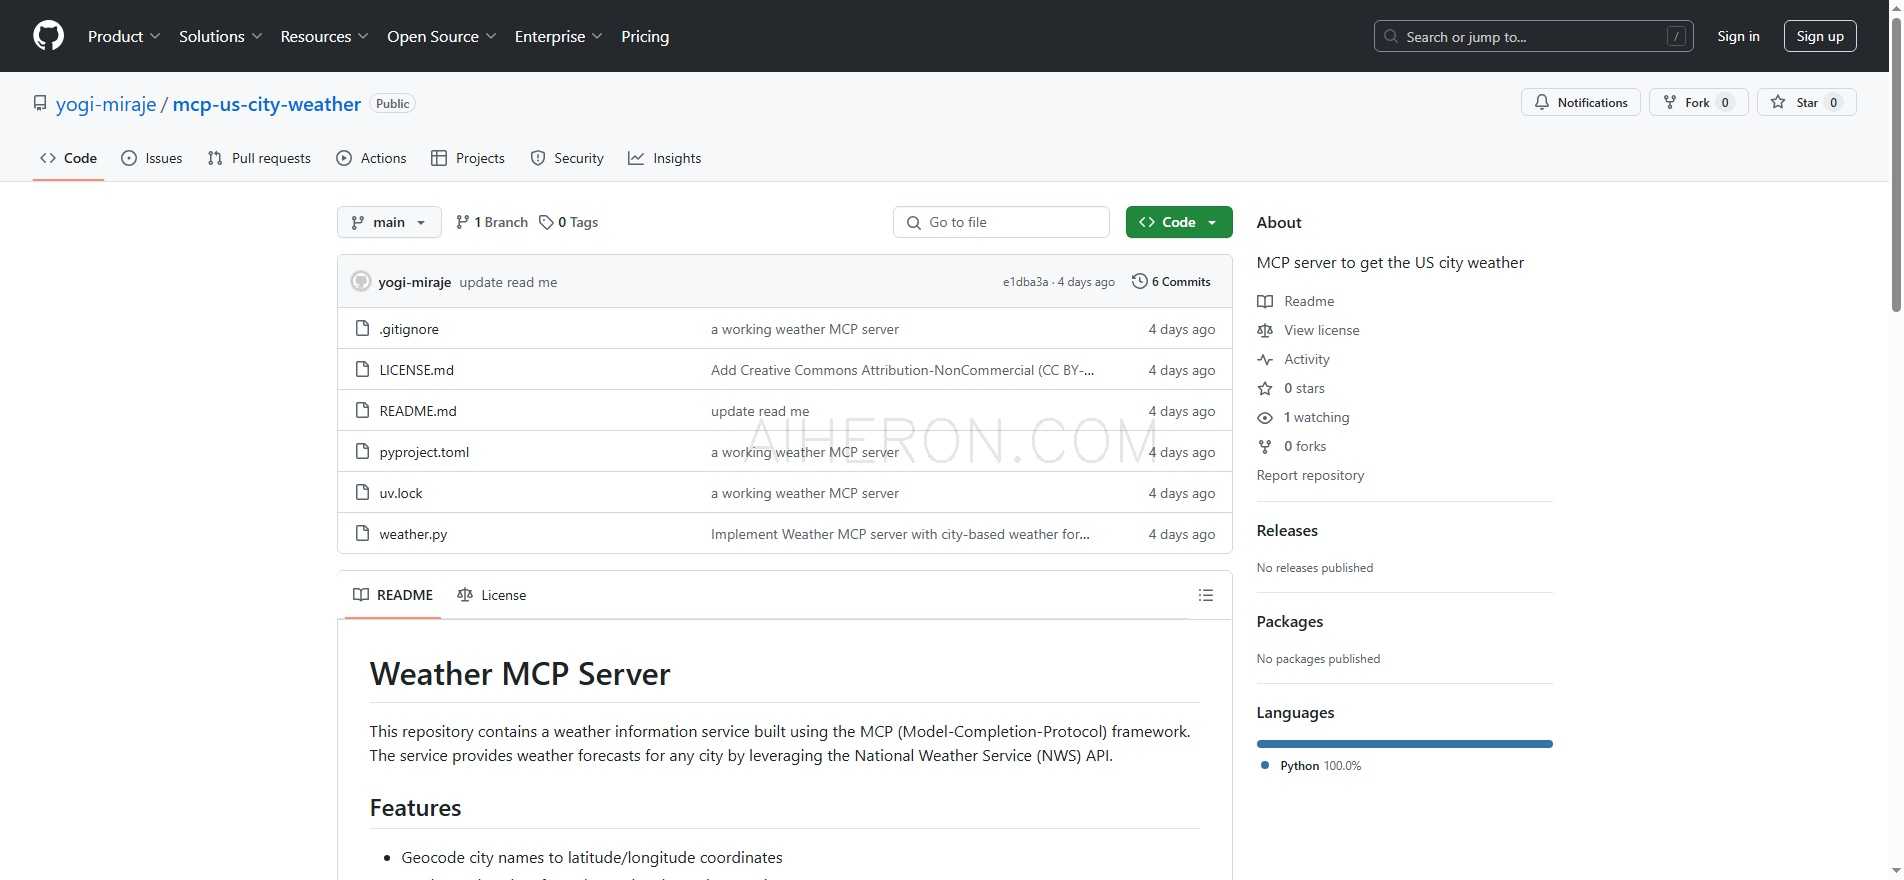1904x880 pixels.
Task: Click the history clock icon beside 6 Commits
Action: [1139, 281]
